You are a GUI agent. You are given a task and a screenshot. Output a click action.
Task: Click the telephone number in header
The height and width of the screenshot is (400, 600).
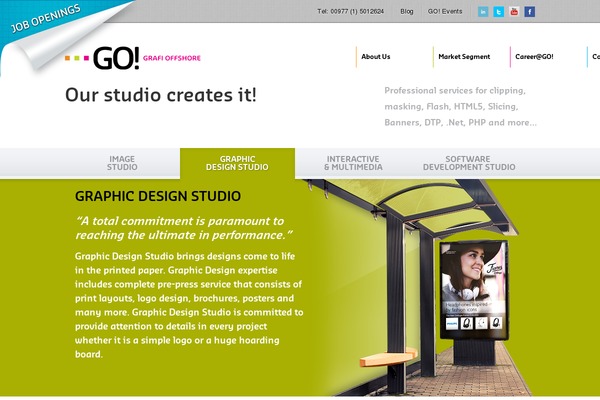click(351, 11)
